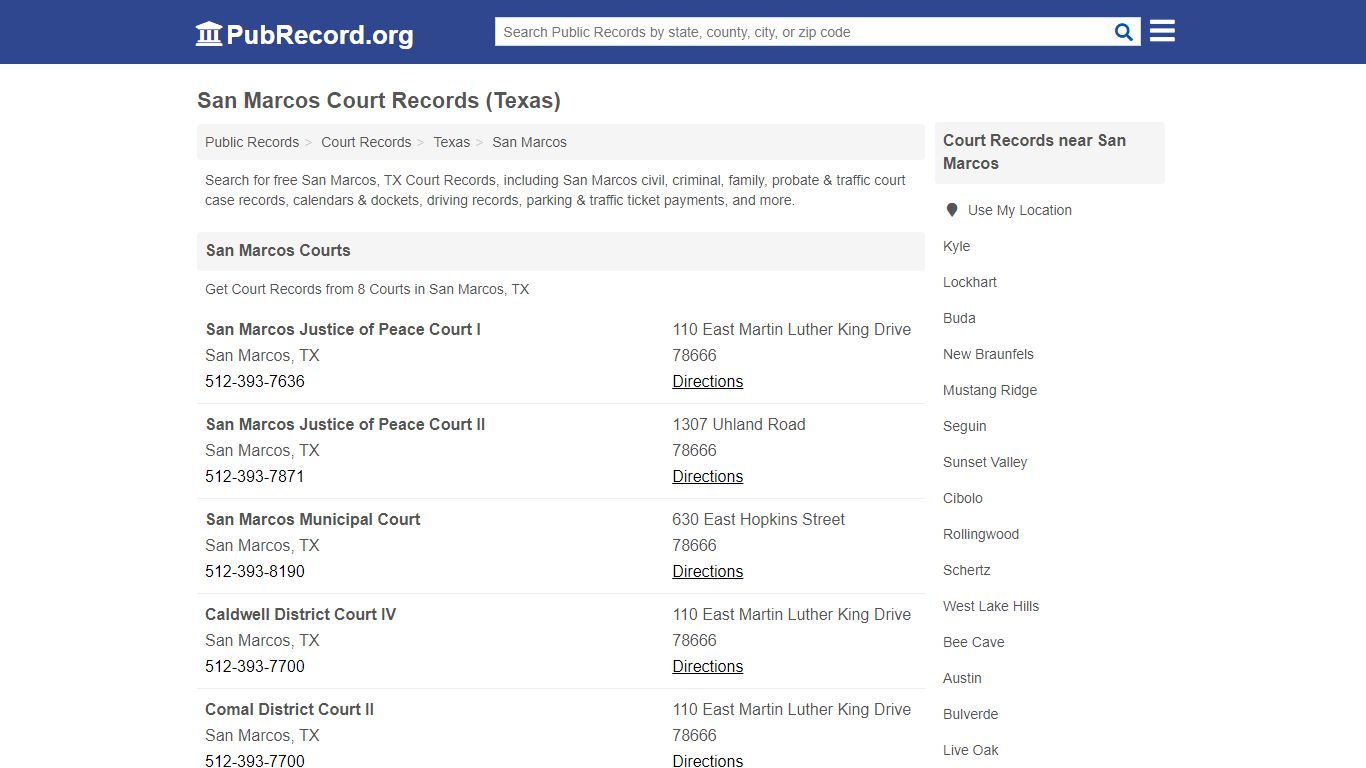Click the PubRecord.org courthouse logo icon
Viewport: 1366px width, 768px height.
[209, 34]
